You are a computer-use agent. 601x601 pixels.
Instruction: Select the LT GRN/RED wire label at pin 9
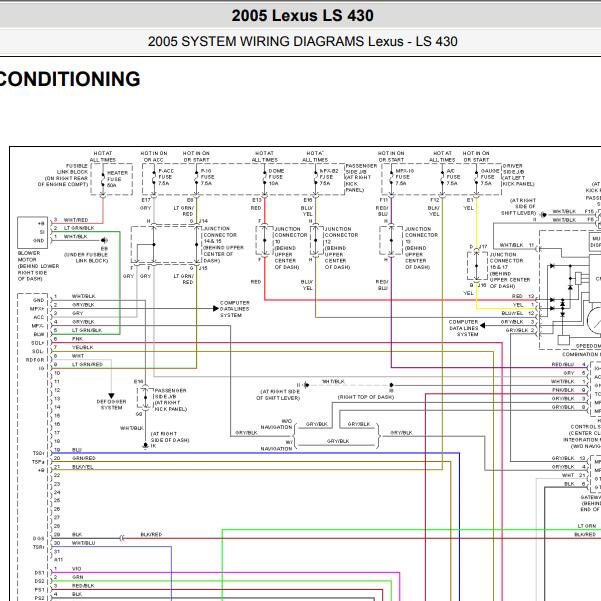click(x=87, y=365)
